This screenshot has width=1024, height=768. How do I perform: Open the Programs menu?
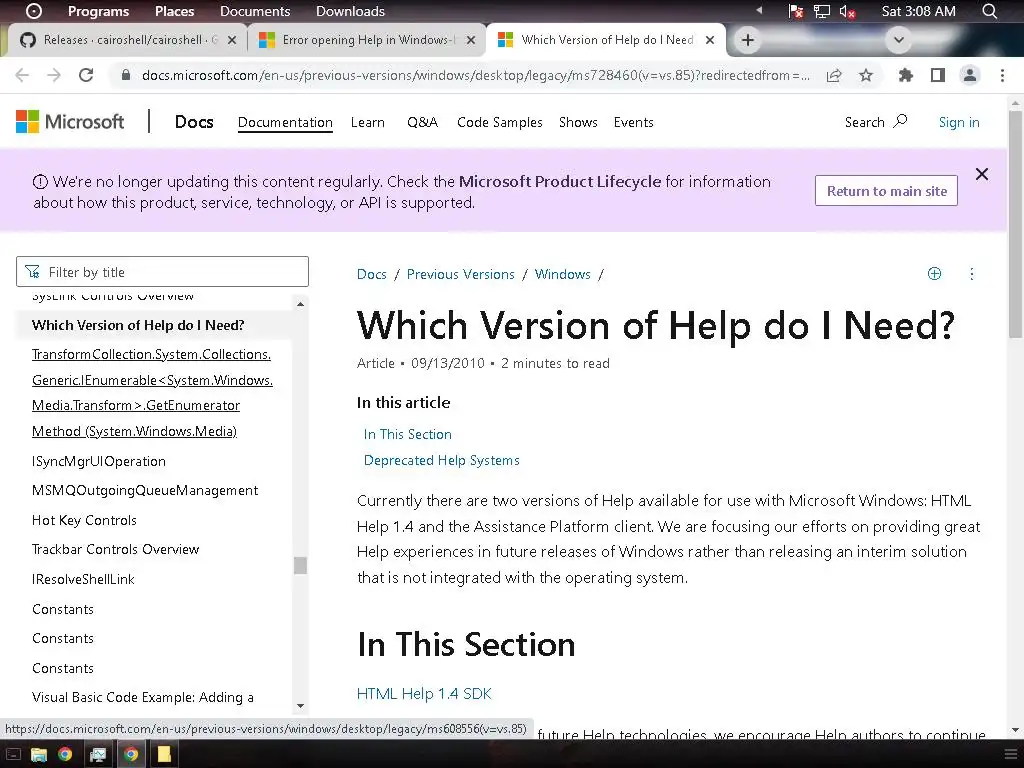[x=99, y=11]
